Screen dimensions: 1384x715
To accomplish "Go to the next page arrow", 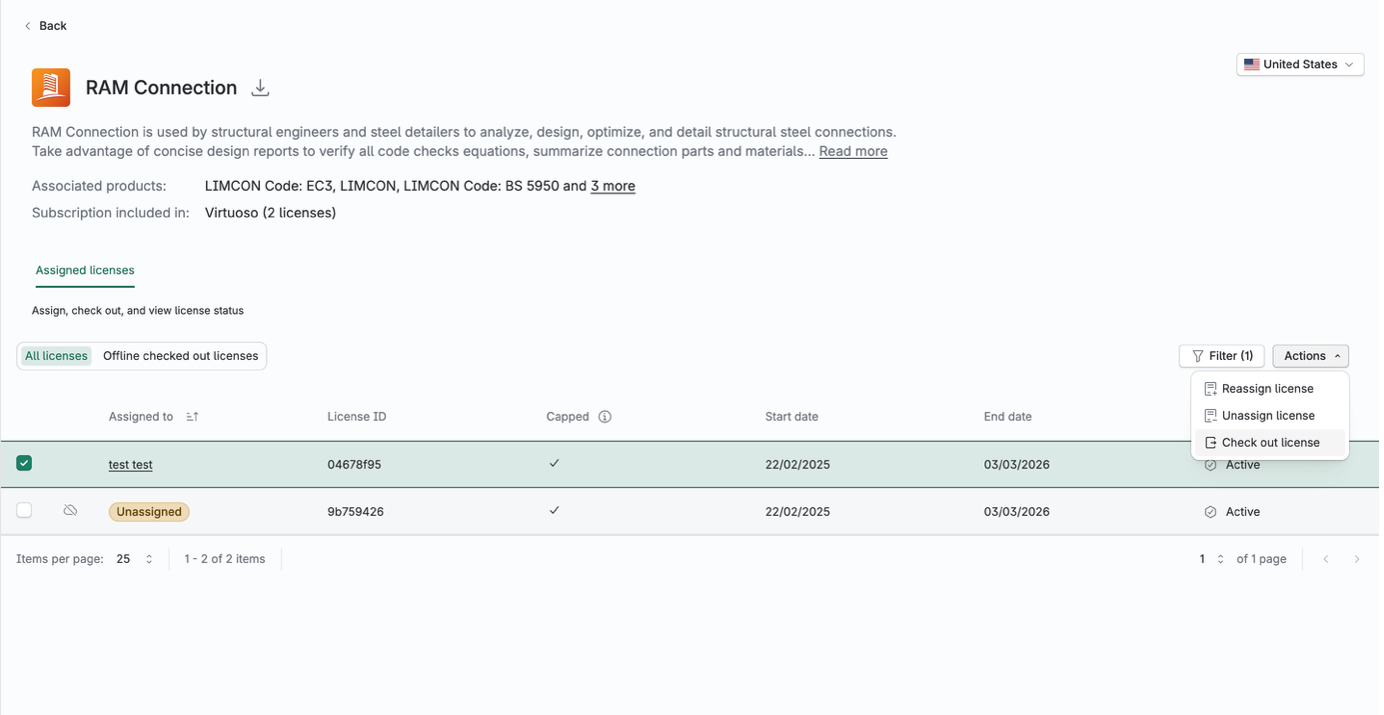I will point(1357,559).
